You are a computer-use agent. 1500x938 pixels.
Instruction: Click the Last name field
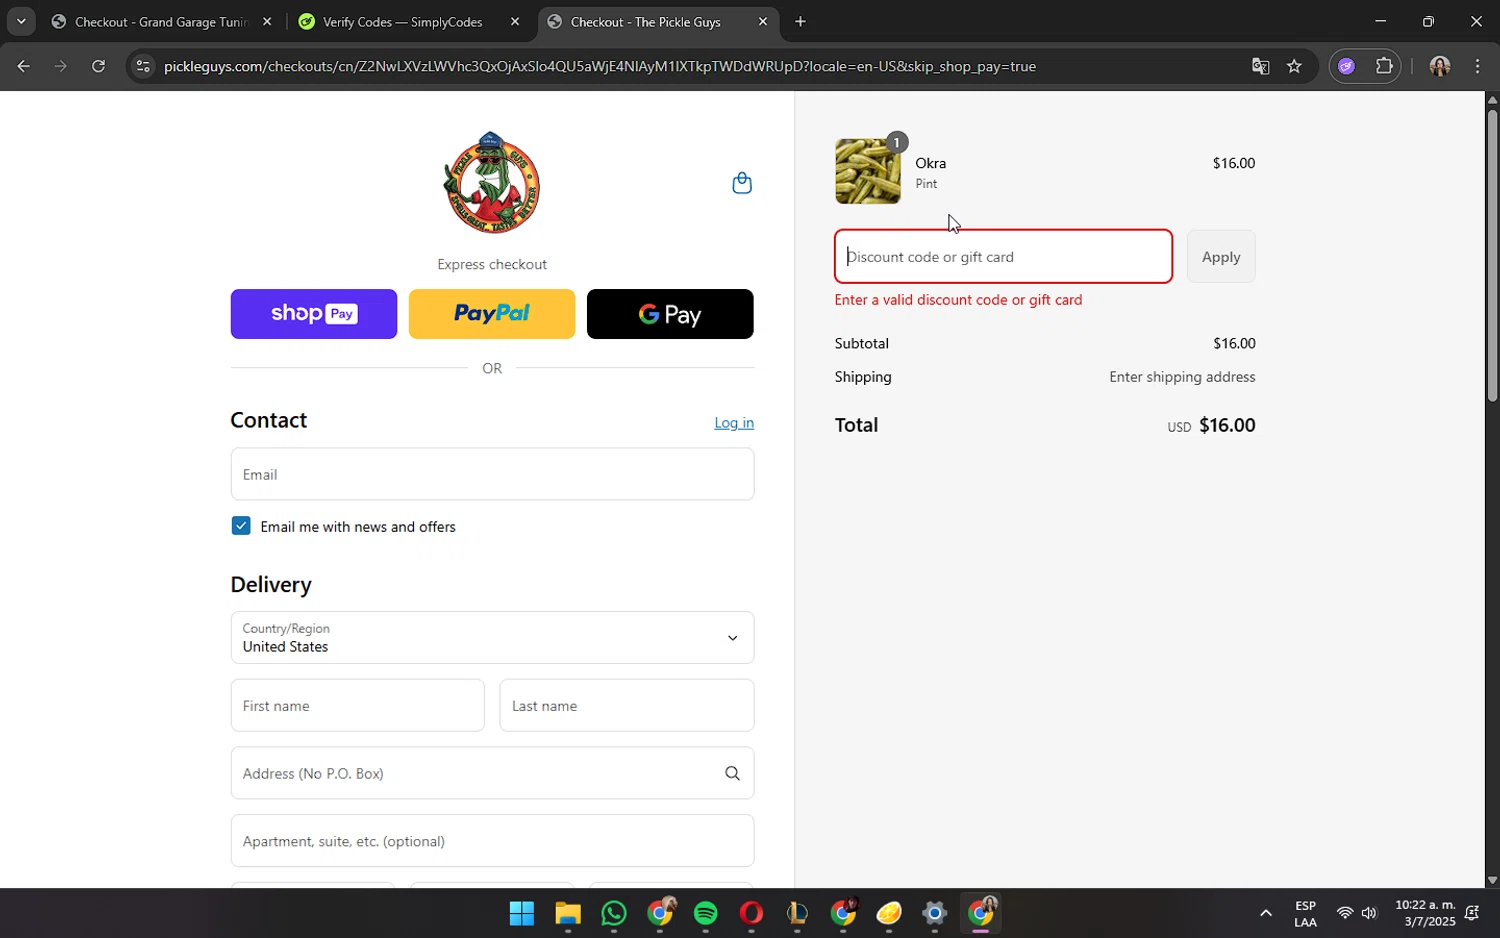(x=627, y=706)
